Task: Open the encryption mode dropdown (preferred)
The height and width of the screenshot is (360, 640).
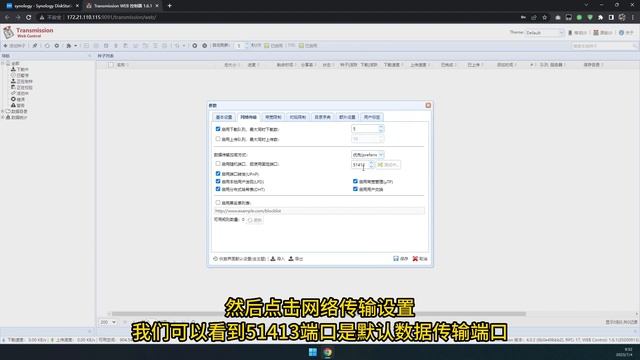Action: coord(368,155)
